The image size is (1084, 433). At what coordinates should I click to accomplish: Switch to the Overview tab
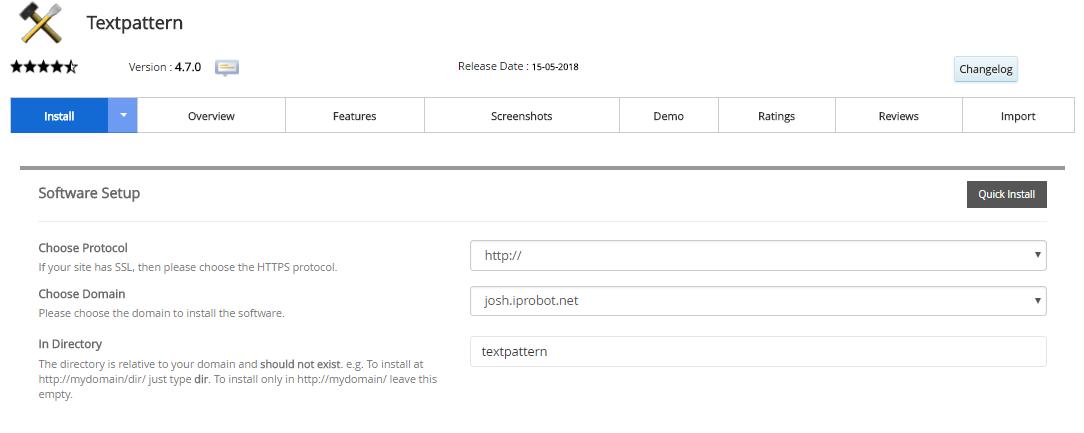tap(212, 116)
